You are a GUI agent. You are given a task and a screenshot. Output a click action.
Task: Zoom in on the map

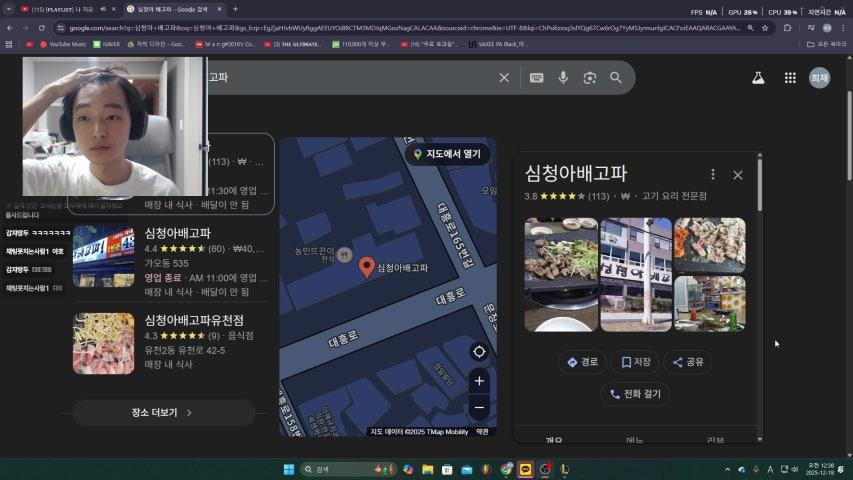point(479,380)
